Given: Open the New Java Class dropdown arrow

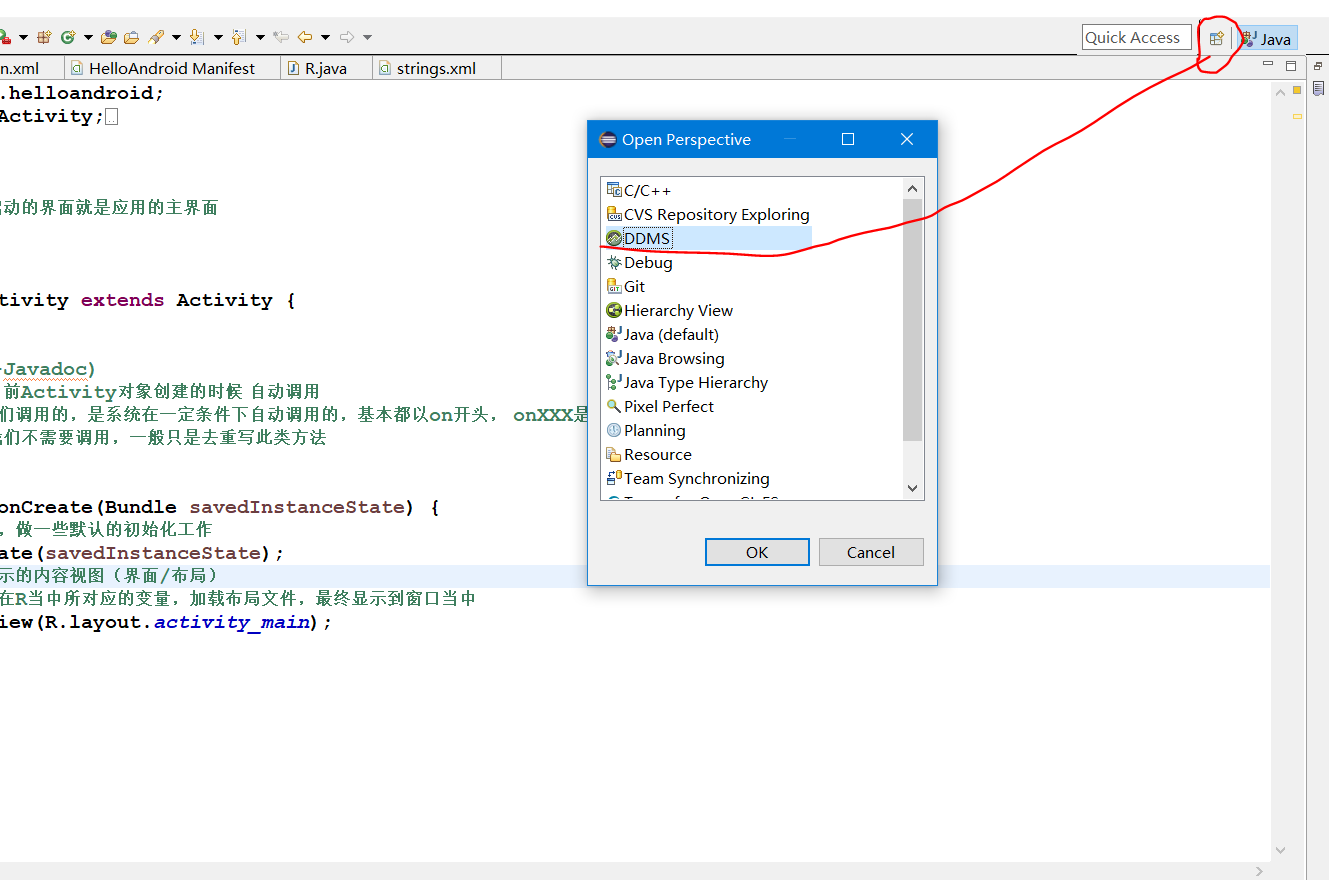Looking at the screenshot, I should coord(88,37).
